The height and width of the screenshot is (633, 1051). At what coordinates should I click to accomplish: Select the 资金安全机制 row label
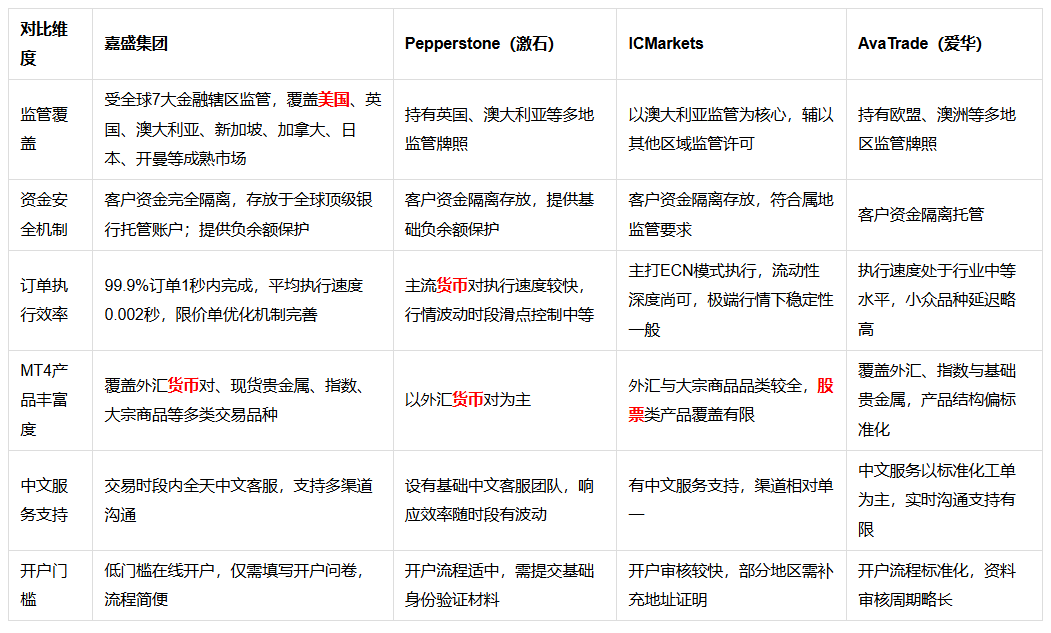coord(50,215)
